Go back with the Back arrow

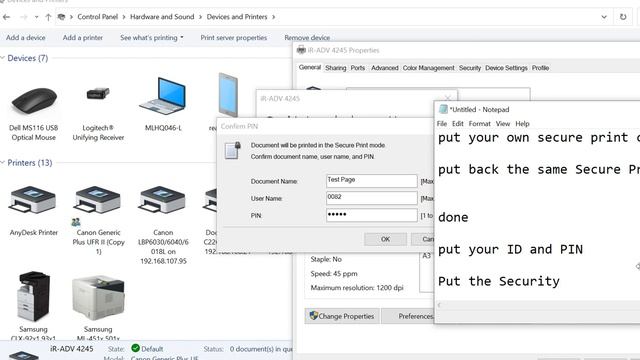pos(7,17)
